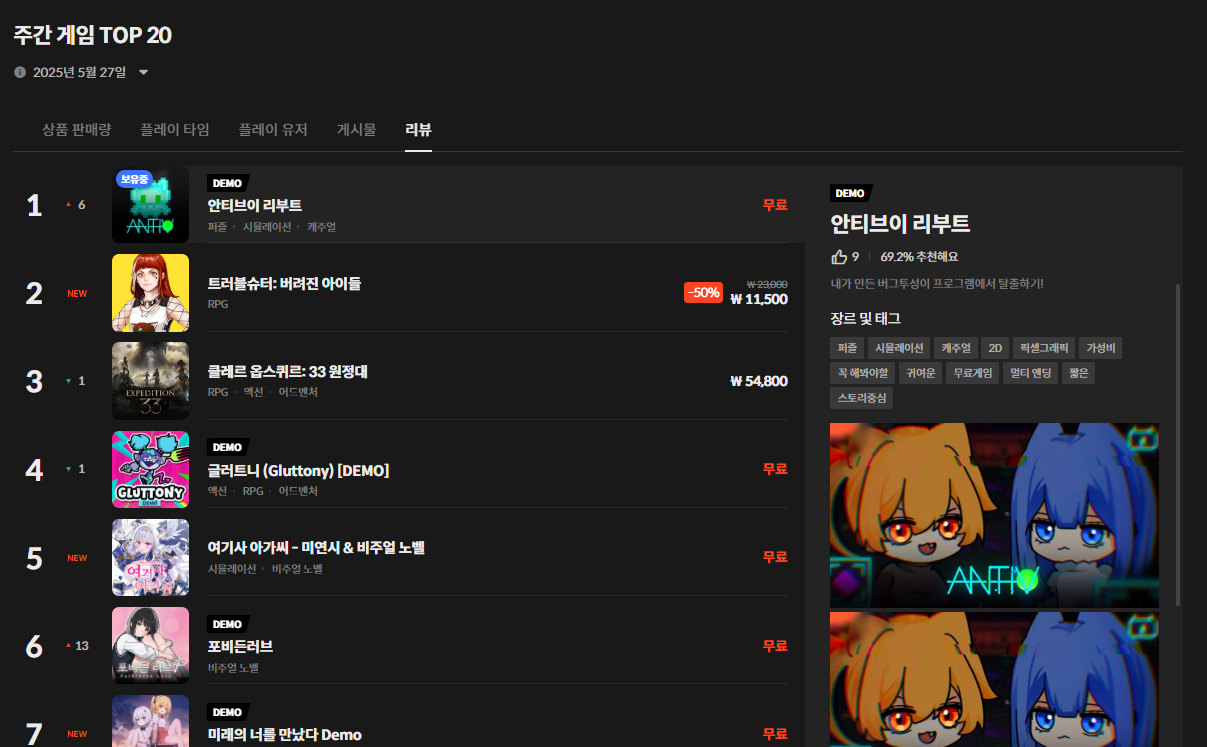Click the 어드벤처 genre under 클레르 옵스퀴르

(298, 391)
